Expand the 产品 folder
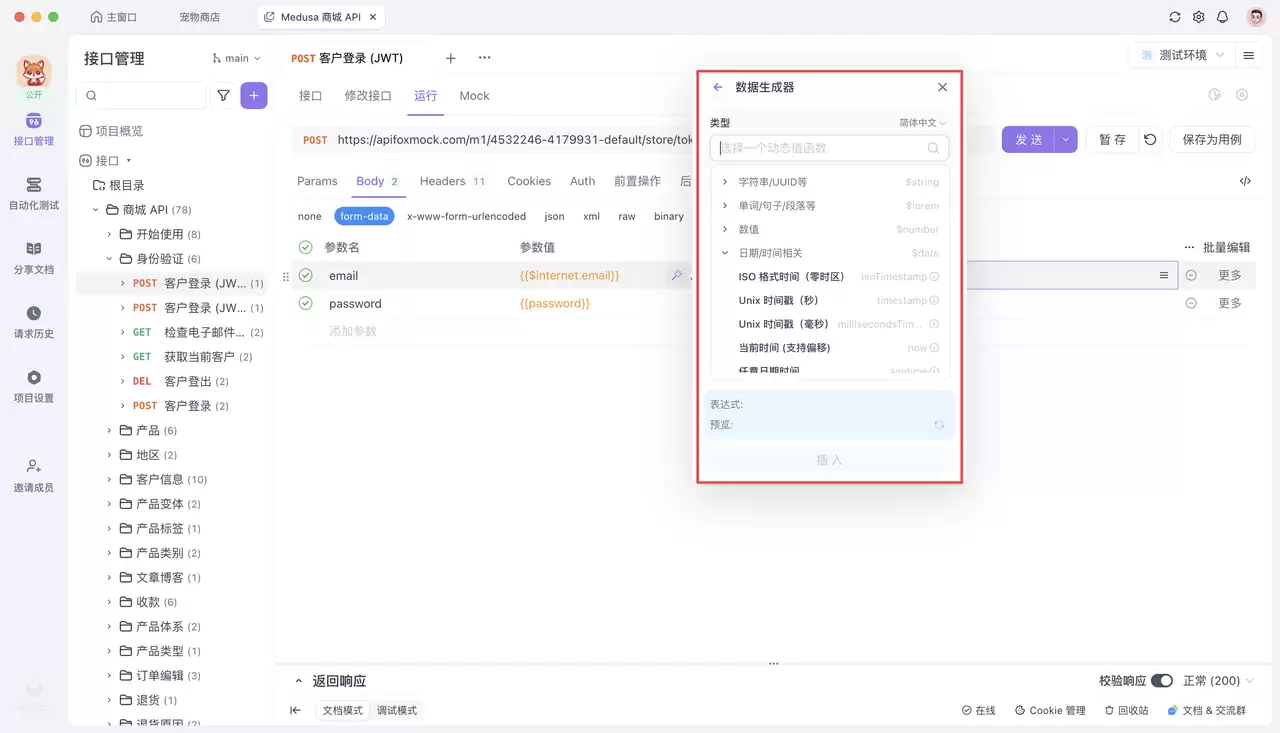 coord(110,430)
